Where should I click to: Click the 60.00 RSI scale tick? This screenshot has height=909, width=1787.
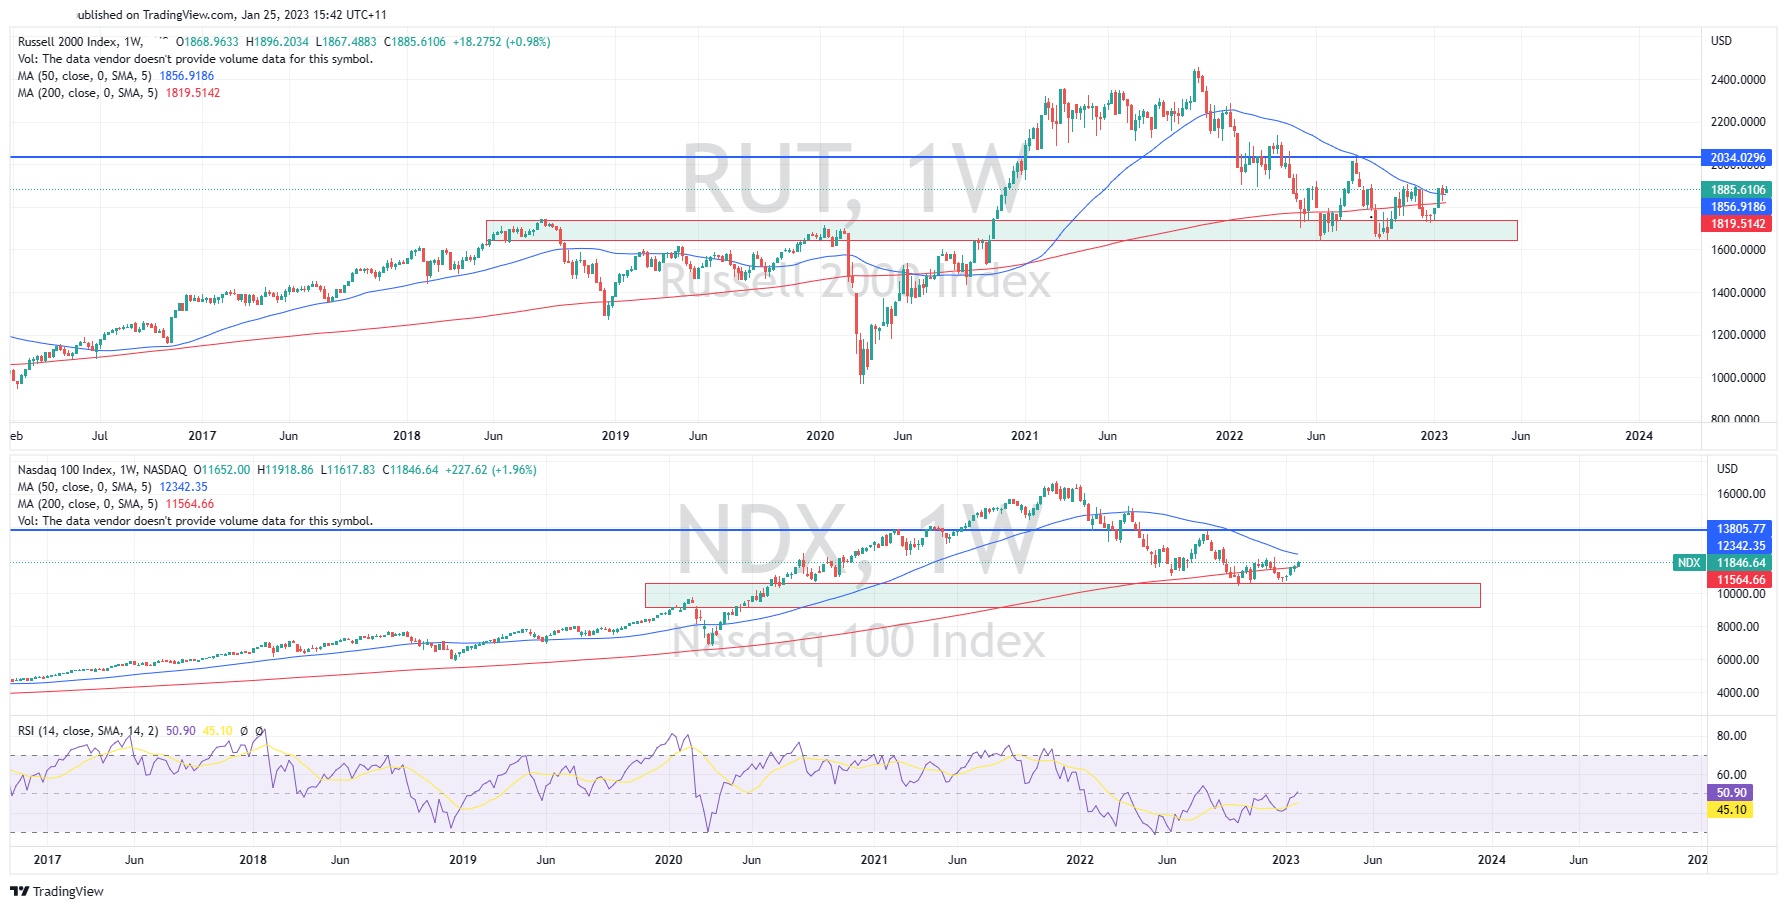(1732, 775)
